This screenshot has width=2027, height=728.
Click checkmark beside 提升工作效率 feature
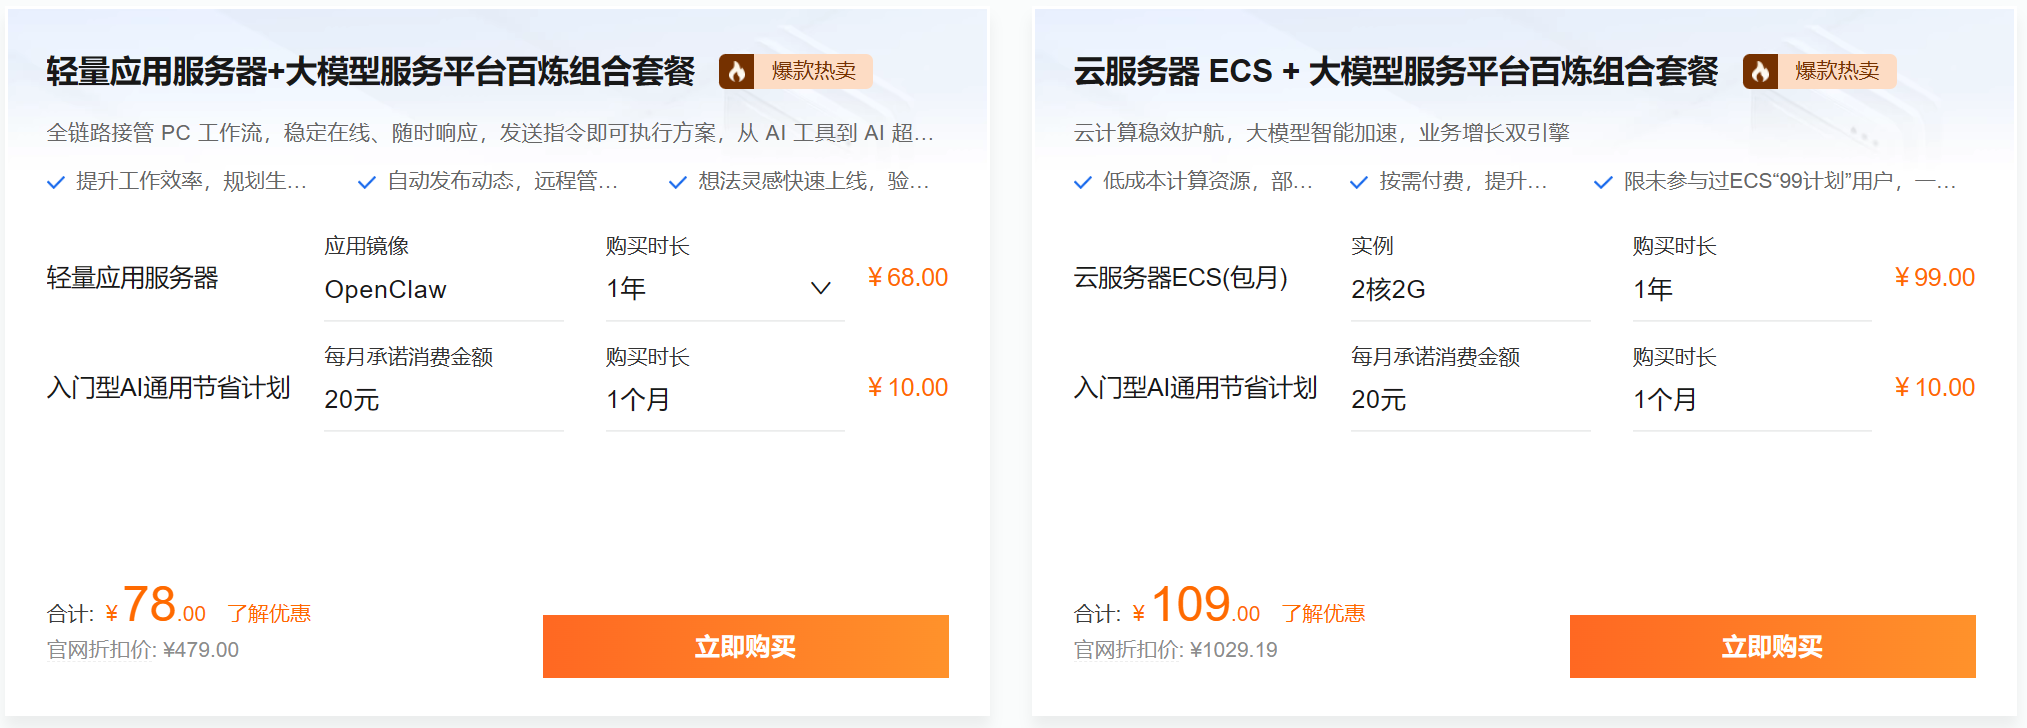coord(56,182)
